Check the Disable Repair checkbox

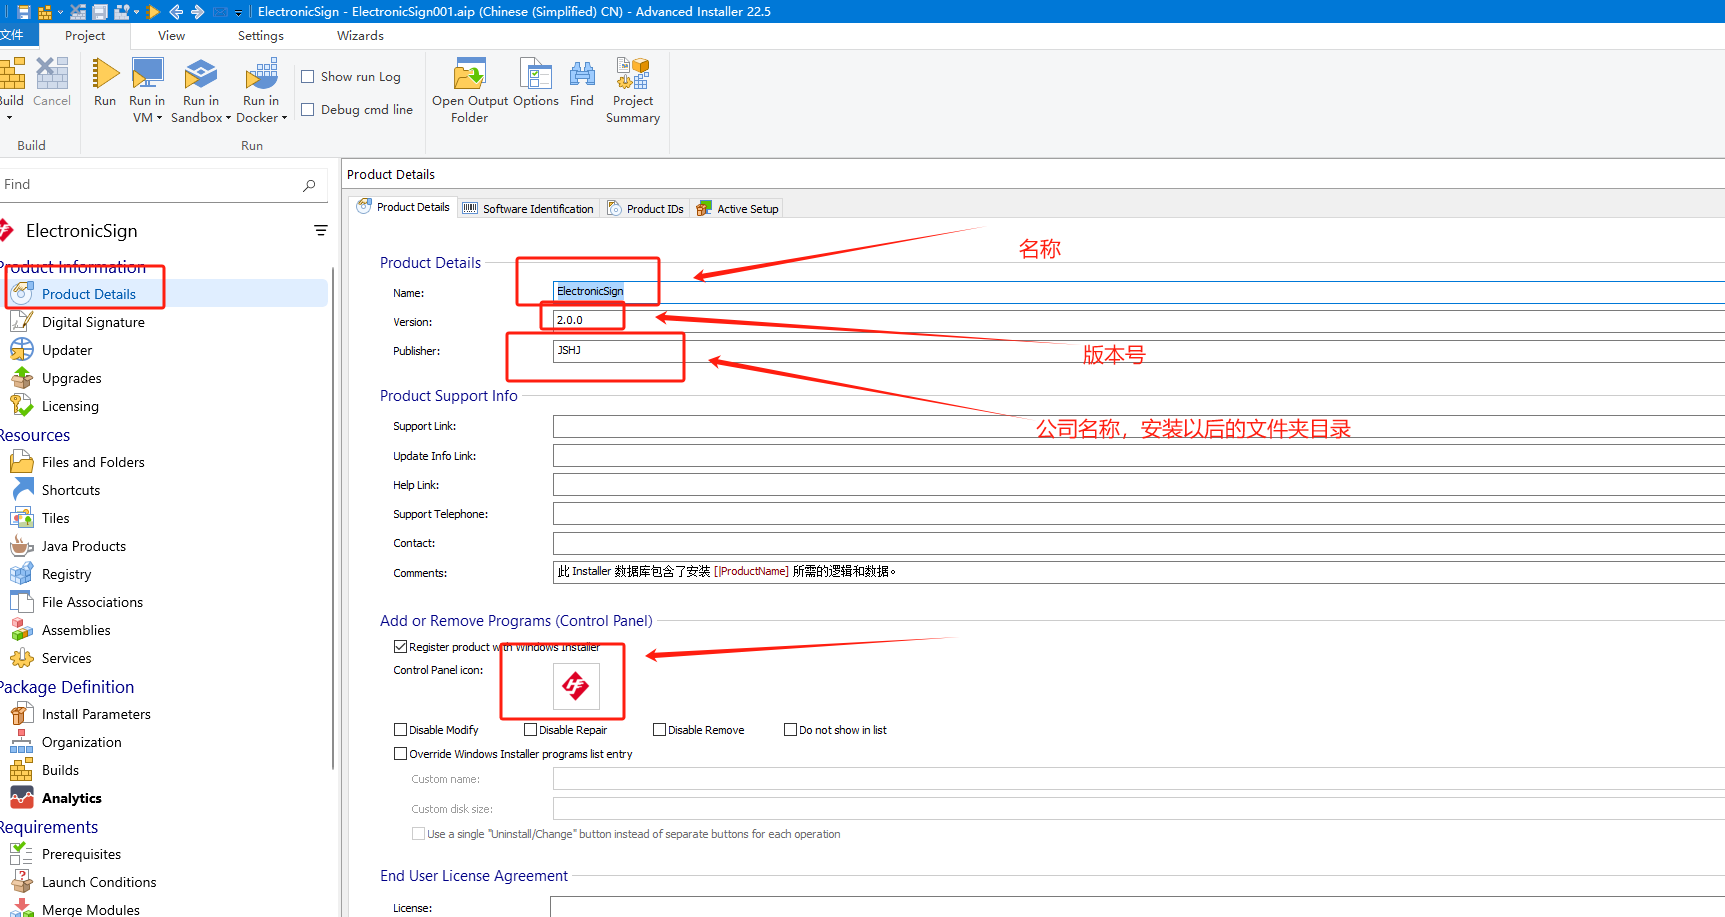pos(530,730)
